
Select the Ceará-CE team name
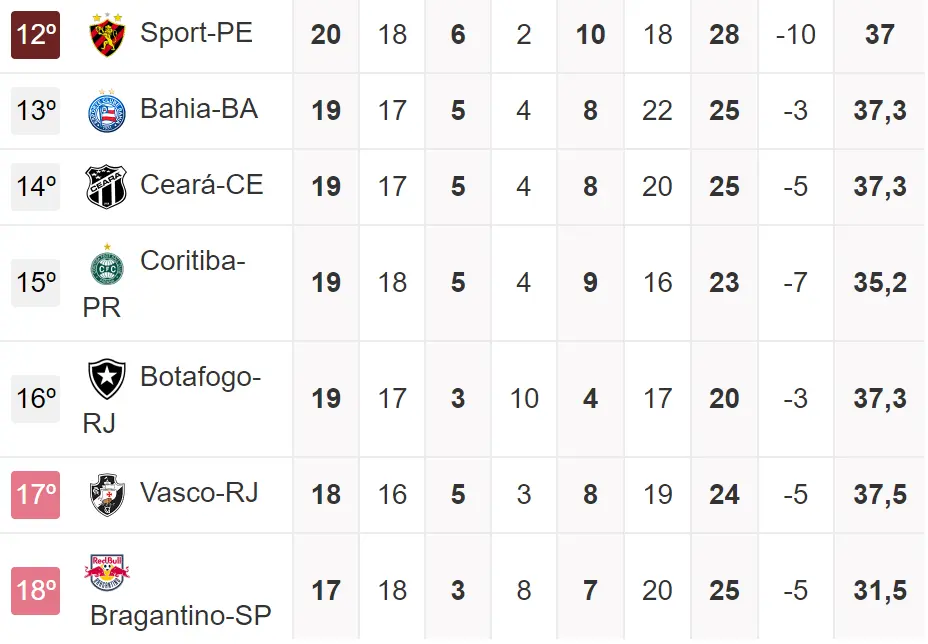(x=201, y=184)
